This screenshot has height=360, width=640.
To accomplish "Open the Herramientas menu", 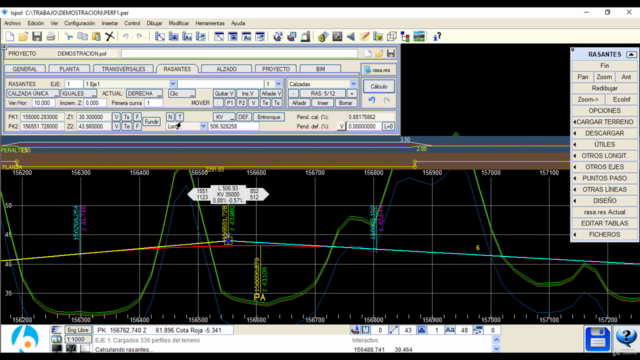I will [210, 23].
